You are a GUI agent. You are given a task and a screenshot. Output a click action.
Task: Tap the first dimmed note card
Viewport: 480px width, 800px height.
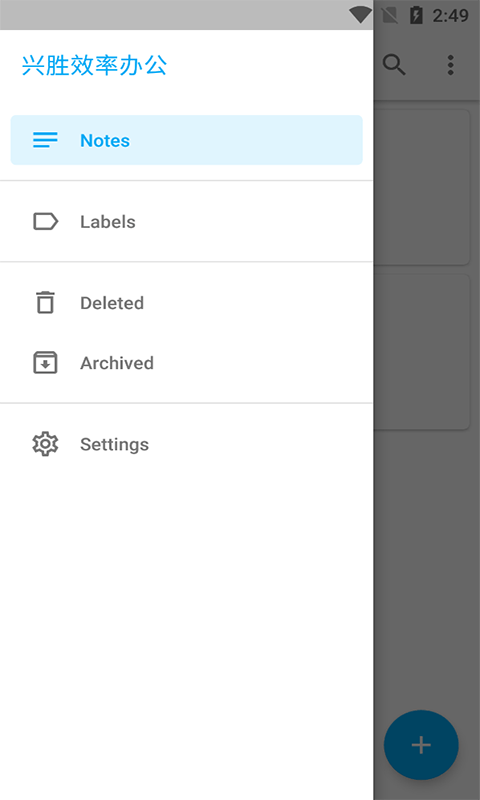coord(421,187)
